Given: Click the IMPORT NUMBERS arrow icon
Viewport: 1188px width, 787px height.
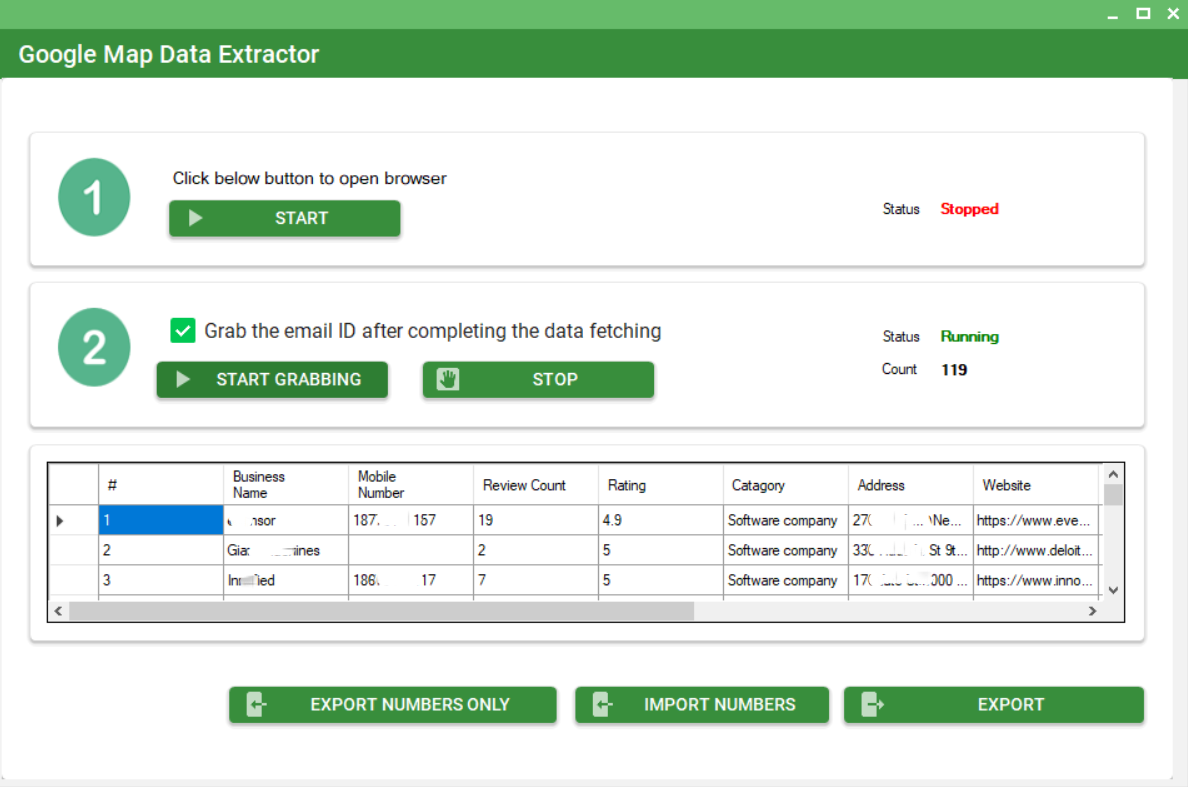Looking at the screenshot, I should (x=602, y=705).
